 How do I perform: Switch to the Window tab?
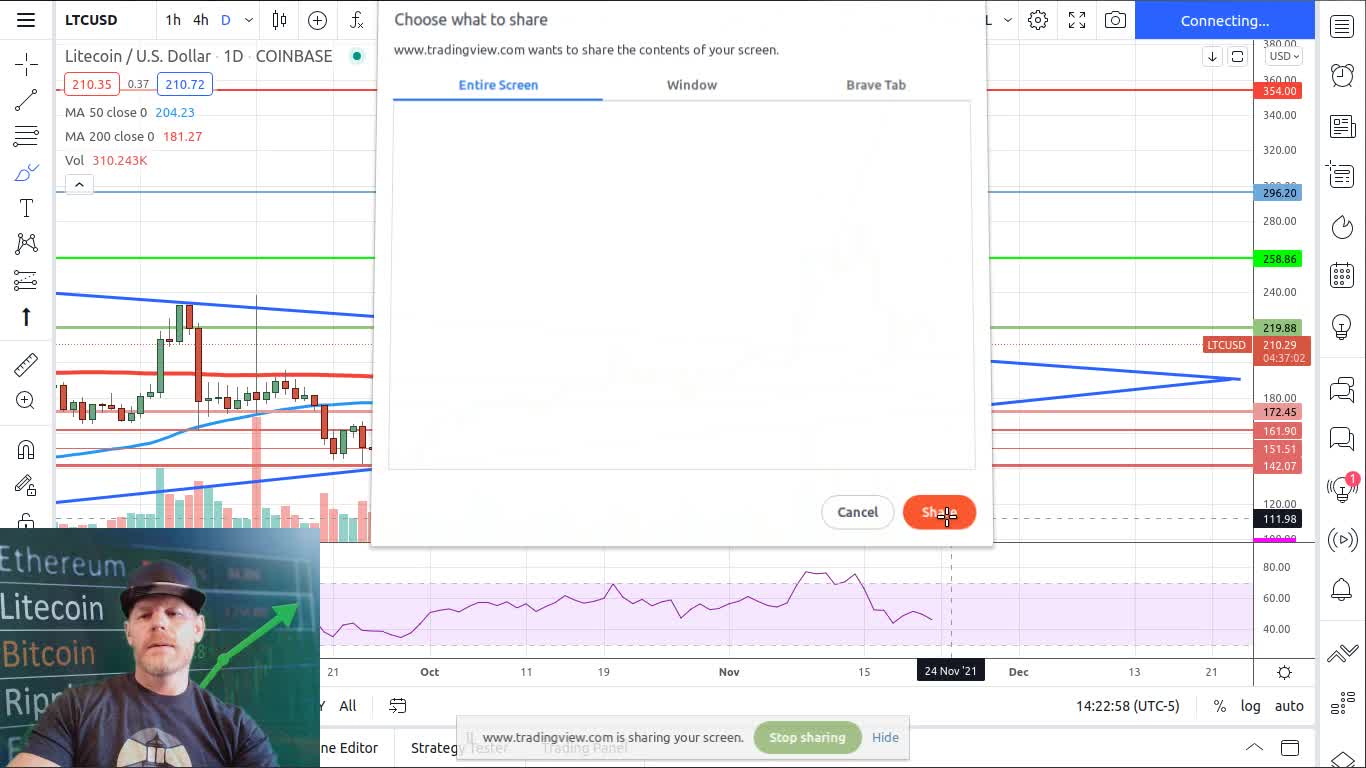[x=692, y=85]
